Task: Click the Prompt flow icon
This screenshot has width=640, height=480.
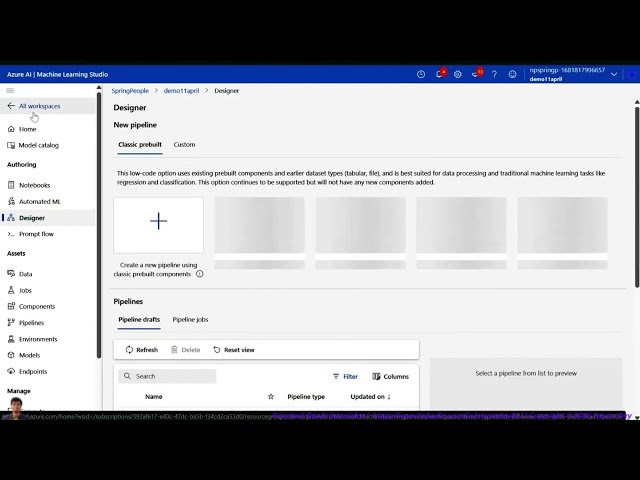Action: 11,234
